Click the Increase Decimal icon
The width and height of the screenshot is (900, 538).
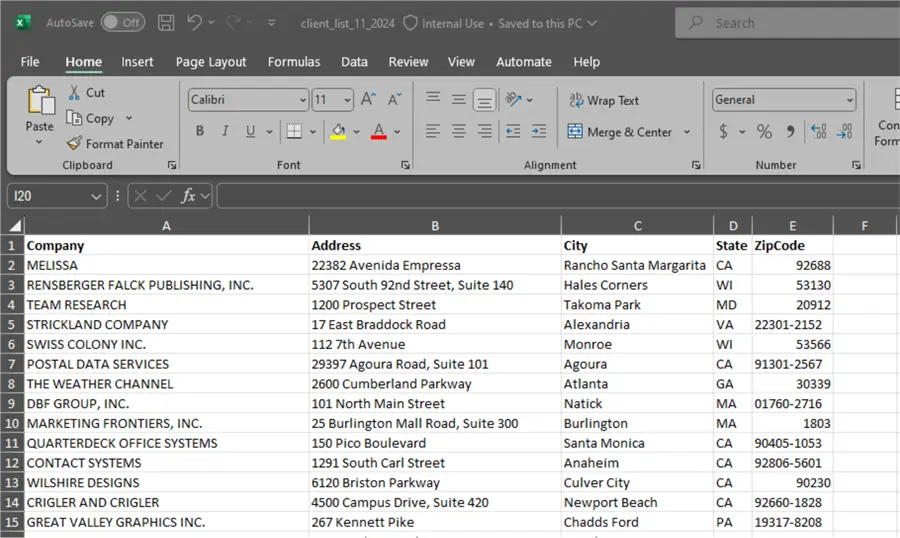pyautogui.click(x=818, y=131)
